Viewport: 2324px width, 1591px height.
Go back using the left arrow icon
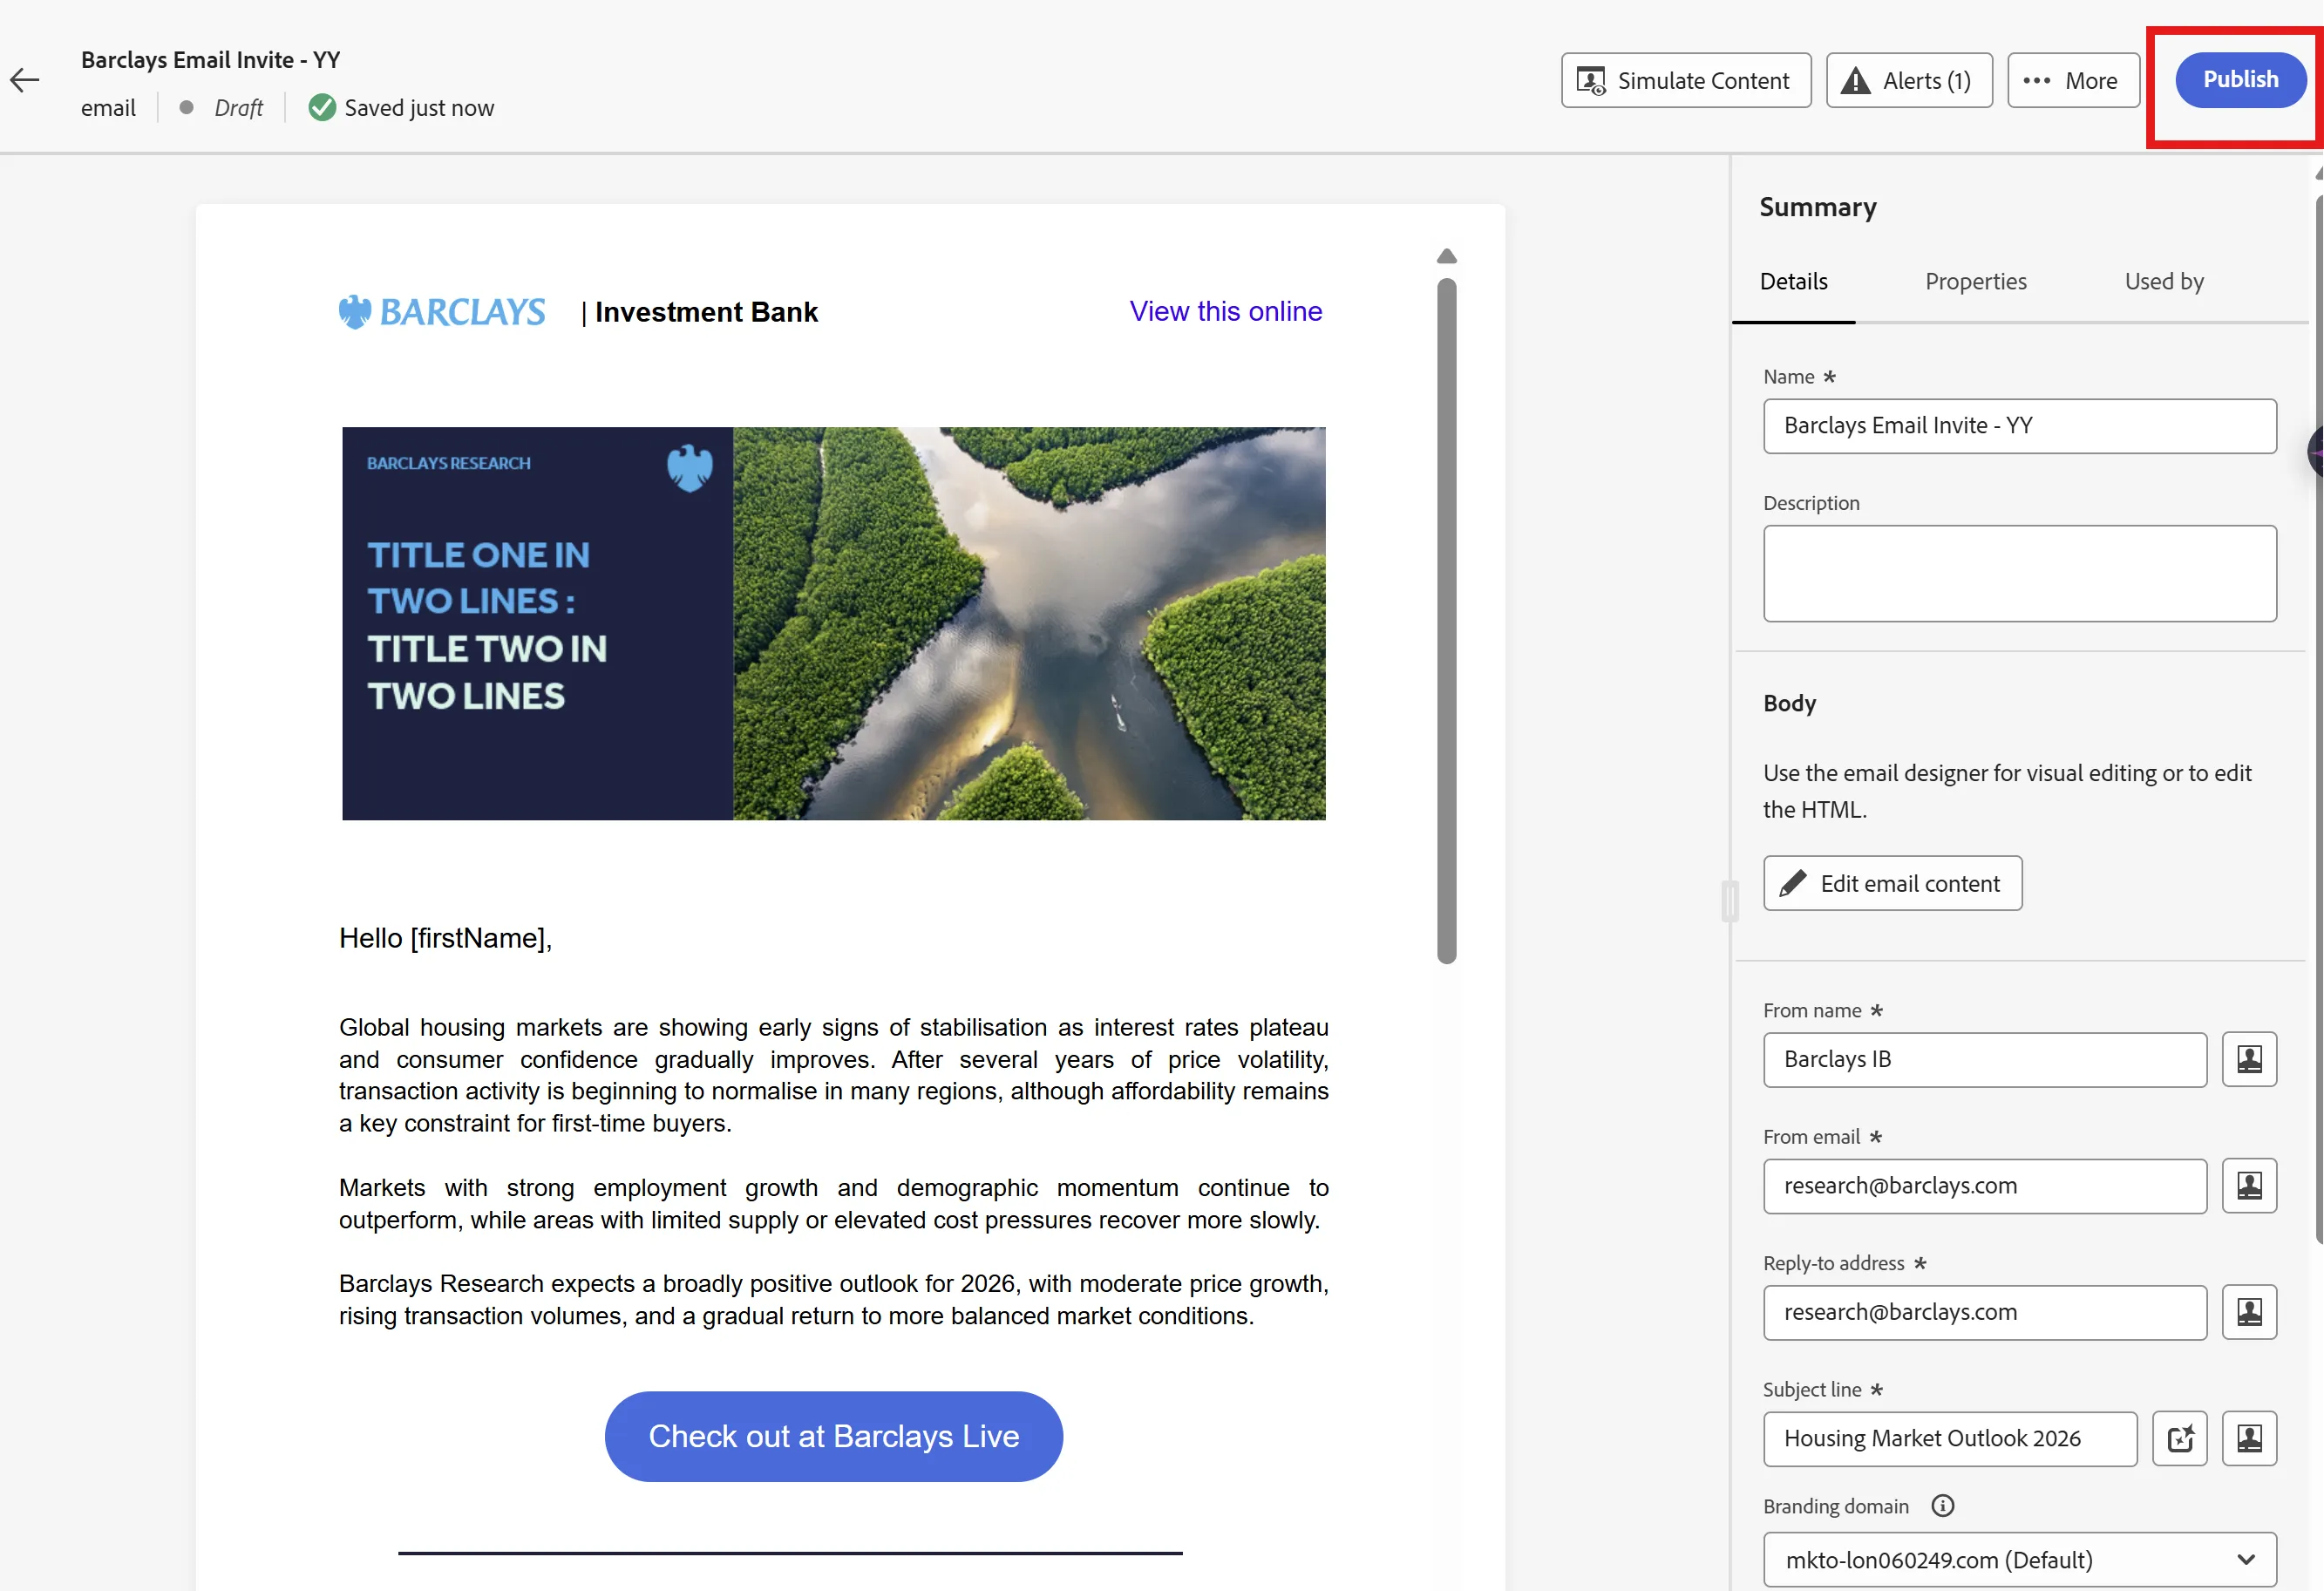(x=25, y=80)
